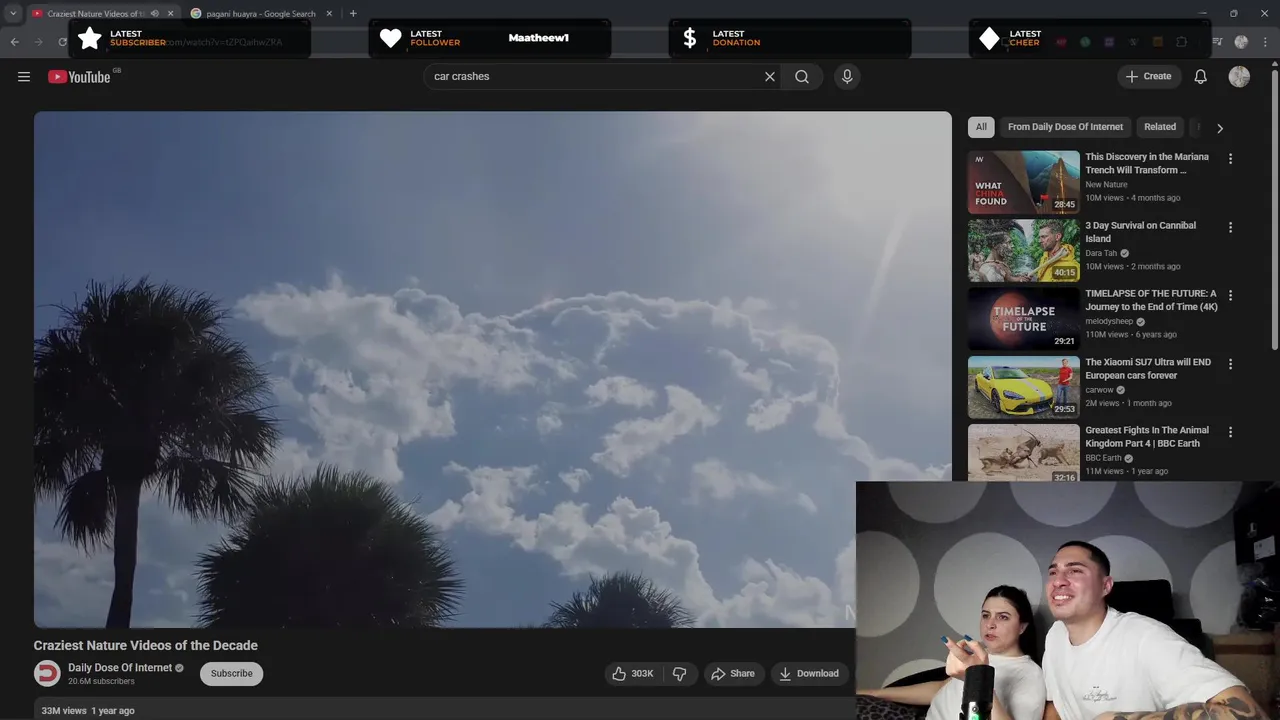Open a new browser tab with plus

[x=353, y=14]
